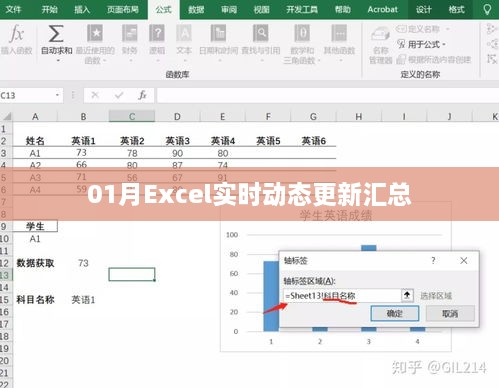Open the Developer ribbon tab
This screenshot has height=388, width=499.
[x=302, y=9]
